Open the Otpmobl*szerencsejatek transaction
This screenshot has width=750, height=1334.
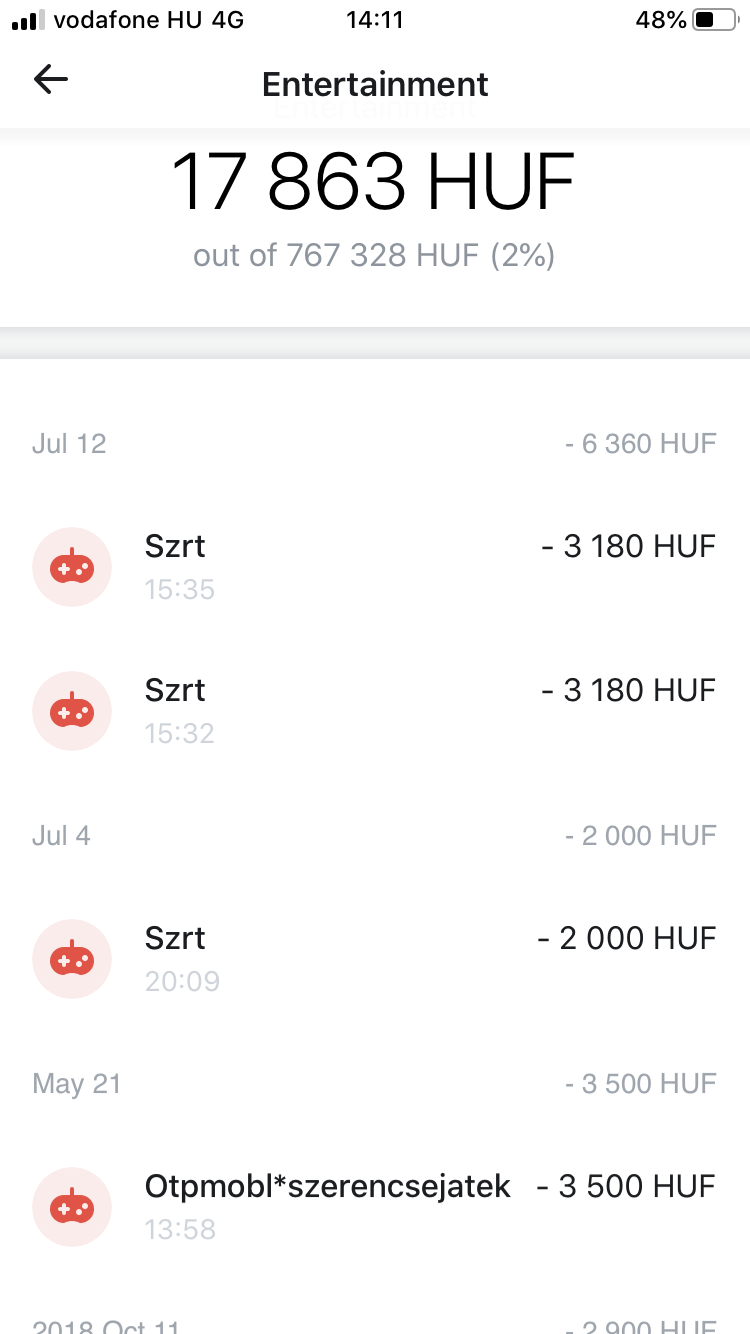328,1186
